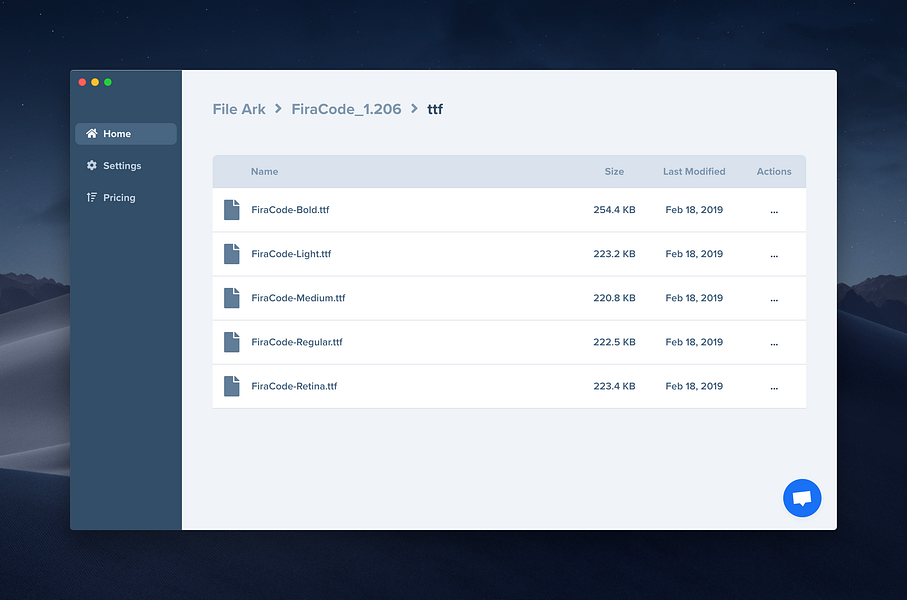Sort files by the Name column
907x600 pixels.
pos(264,171)
